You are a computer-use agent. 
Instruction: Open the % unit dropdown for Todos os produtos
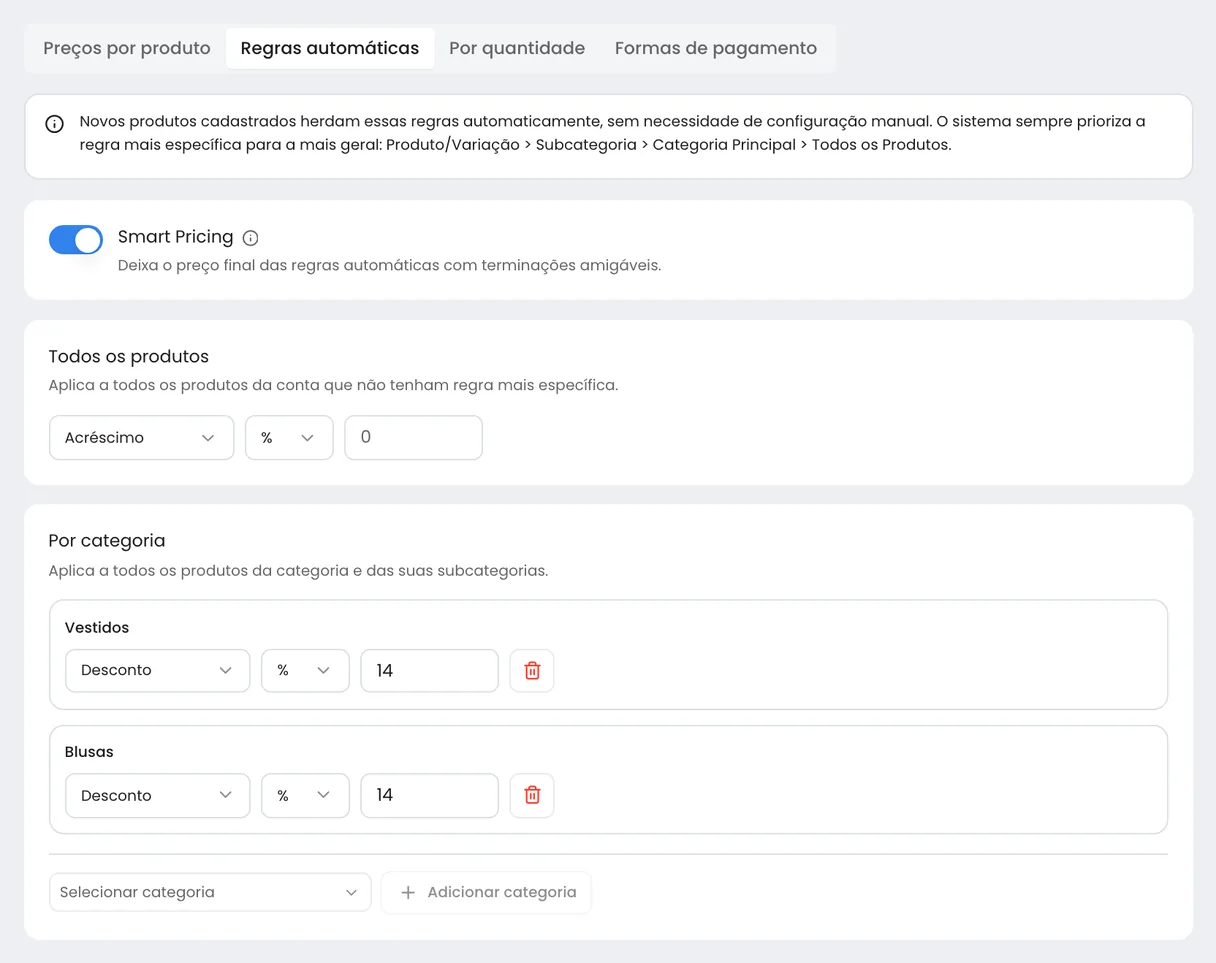coord(289,438)
